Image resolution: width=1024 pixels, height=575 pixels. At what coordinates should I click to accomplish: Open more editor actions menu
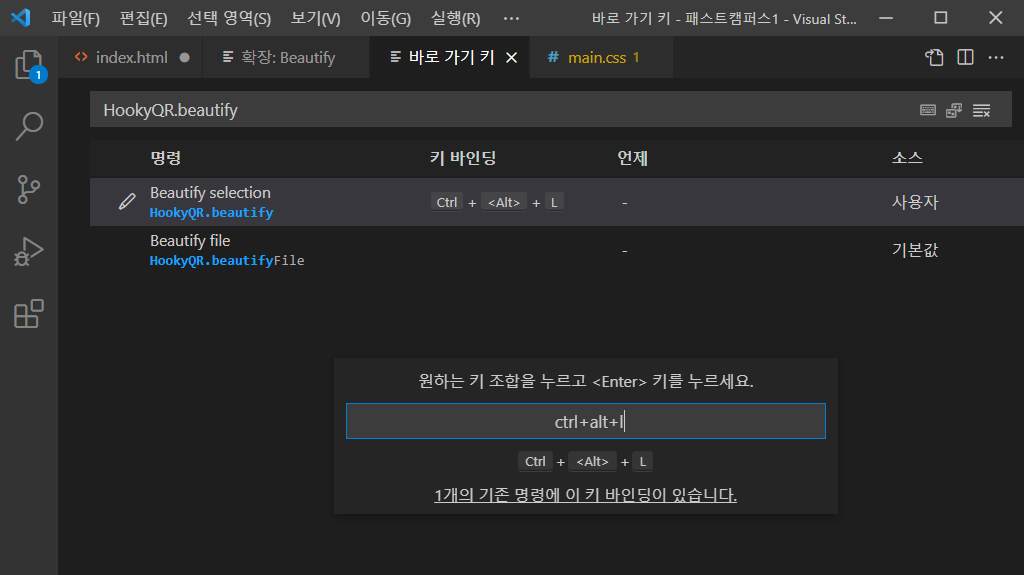[996, 58]
